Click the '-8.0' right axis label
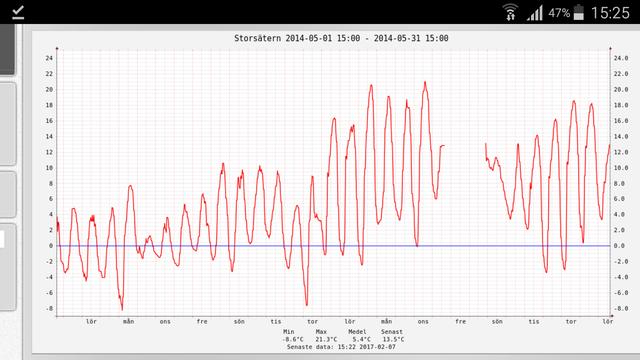 pos(621,309)
